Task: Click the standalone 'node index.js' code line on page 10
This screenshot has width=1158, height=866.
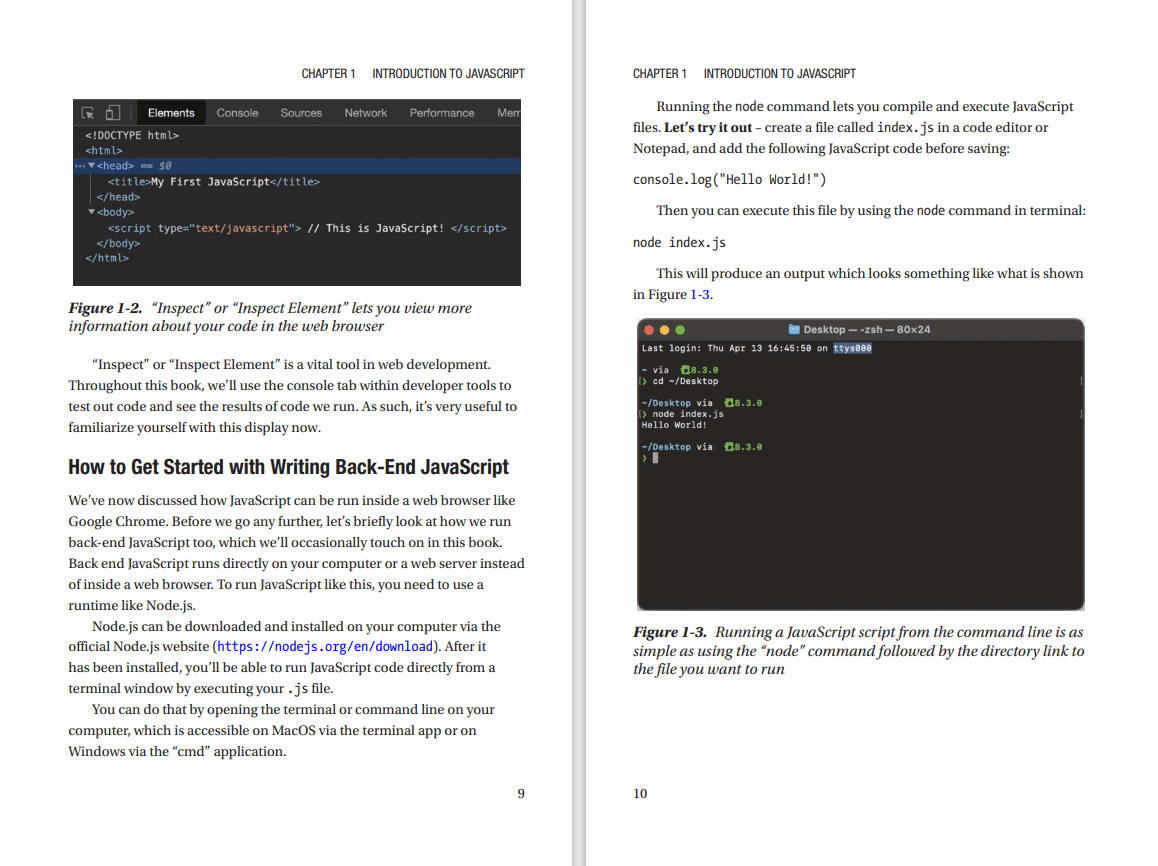Action: pyautogui.click(x=679, y=243)
